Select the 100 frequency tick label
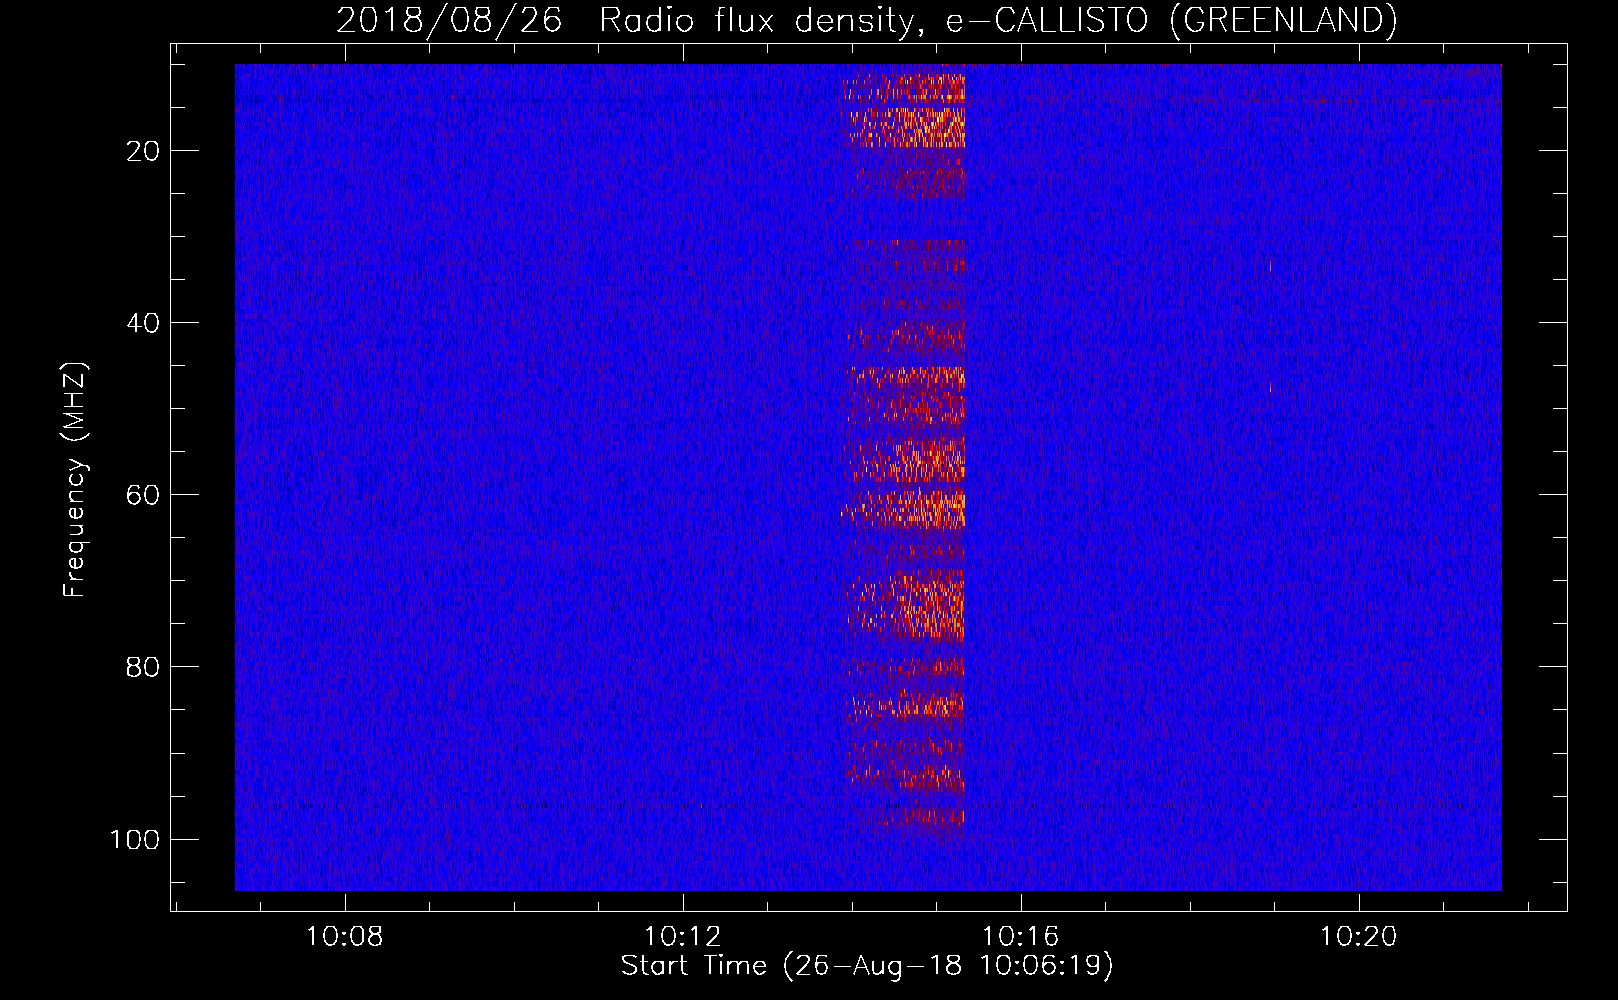This screenshot has width=1618, height=1000. [135, 839]
